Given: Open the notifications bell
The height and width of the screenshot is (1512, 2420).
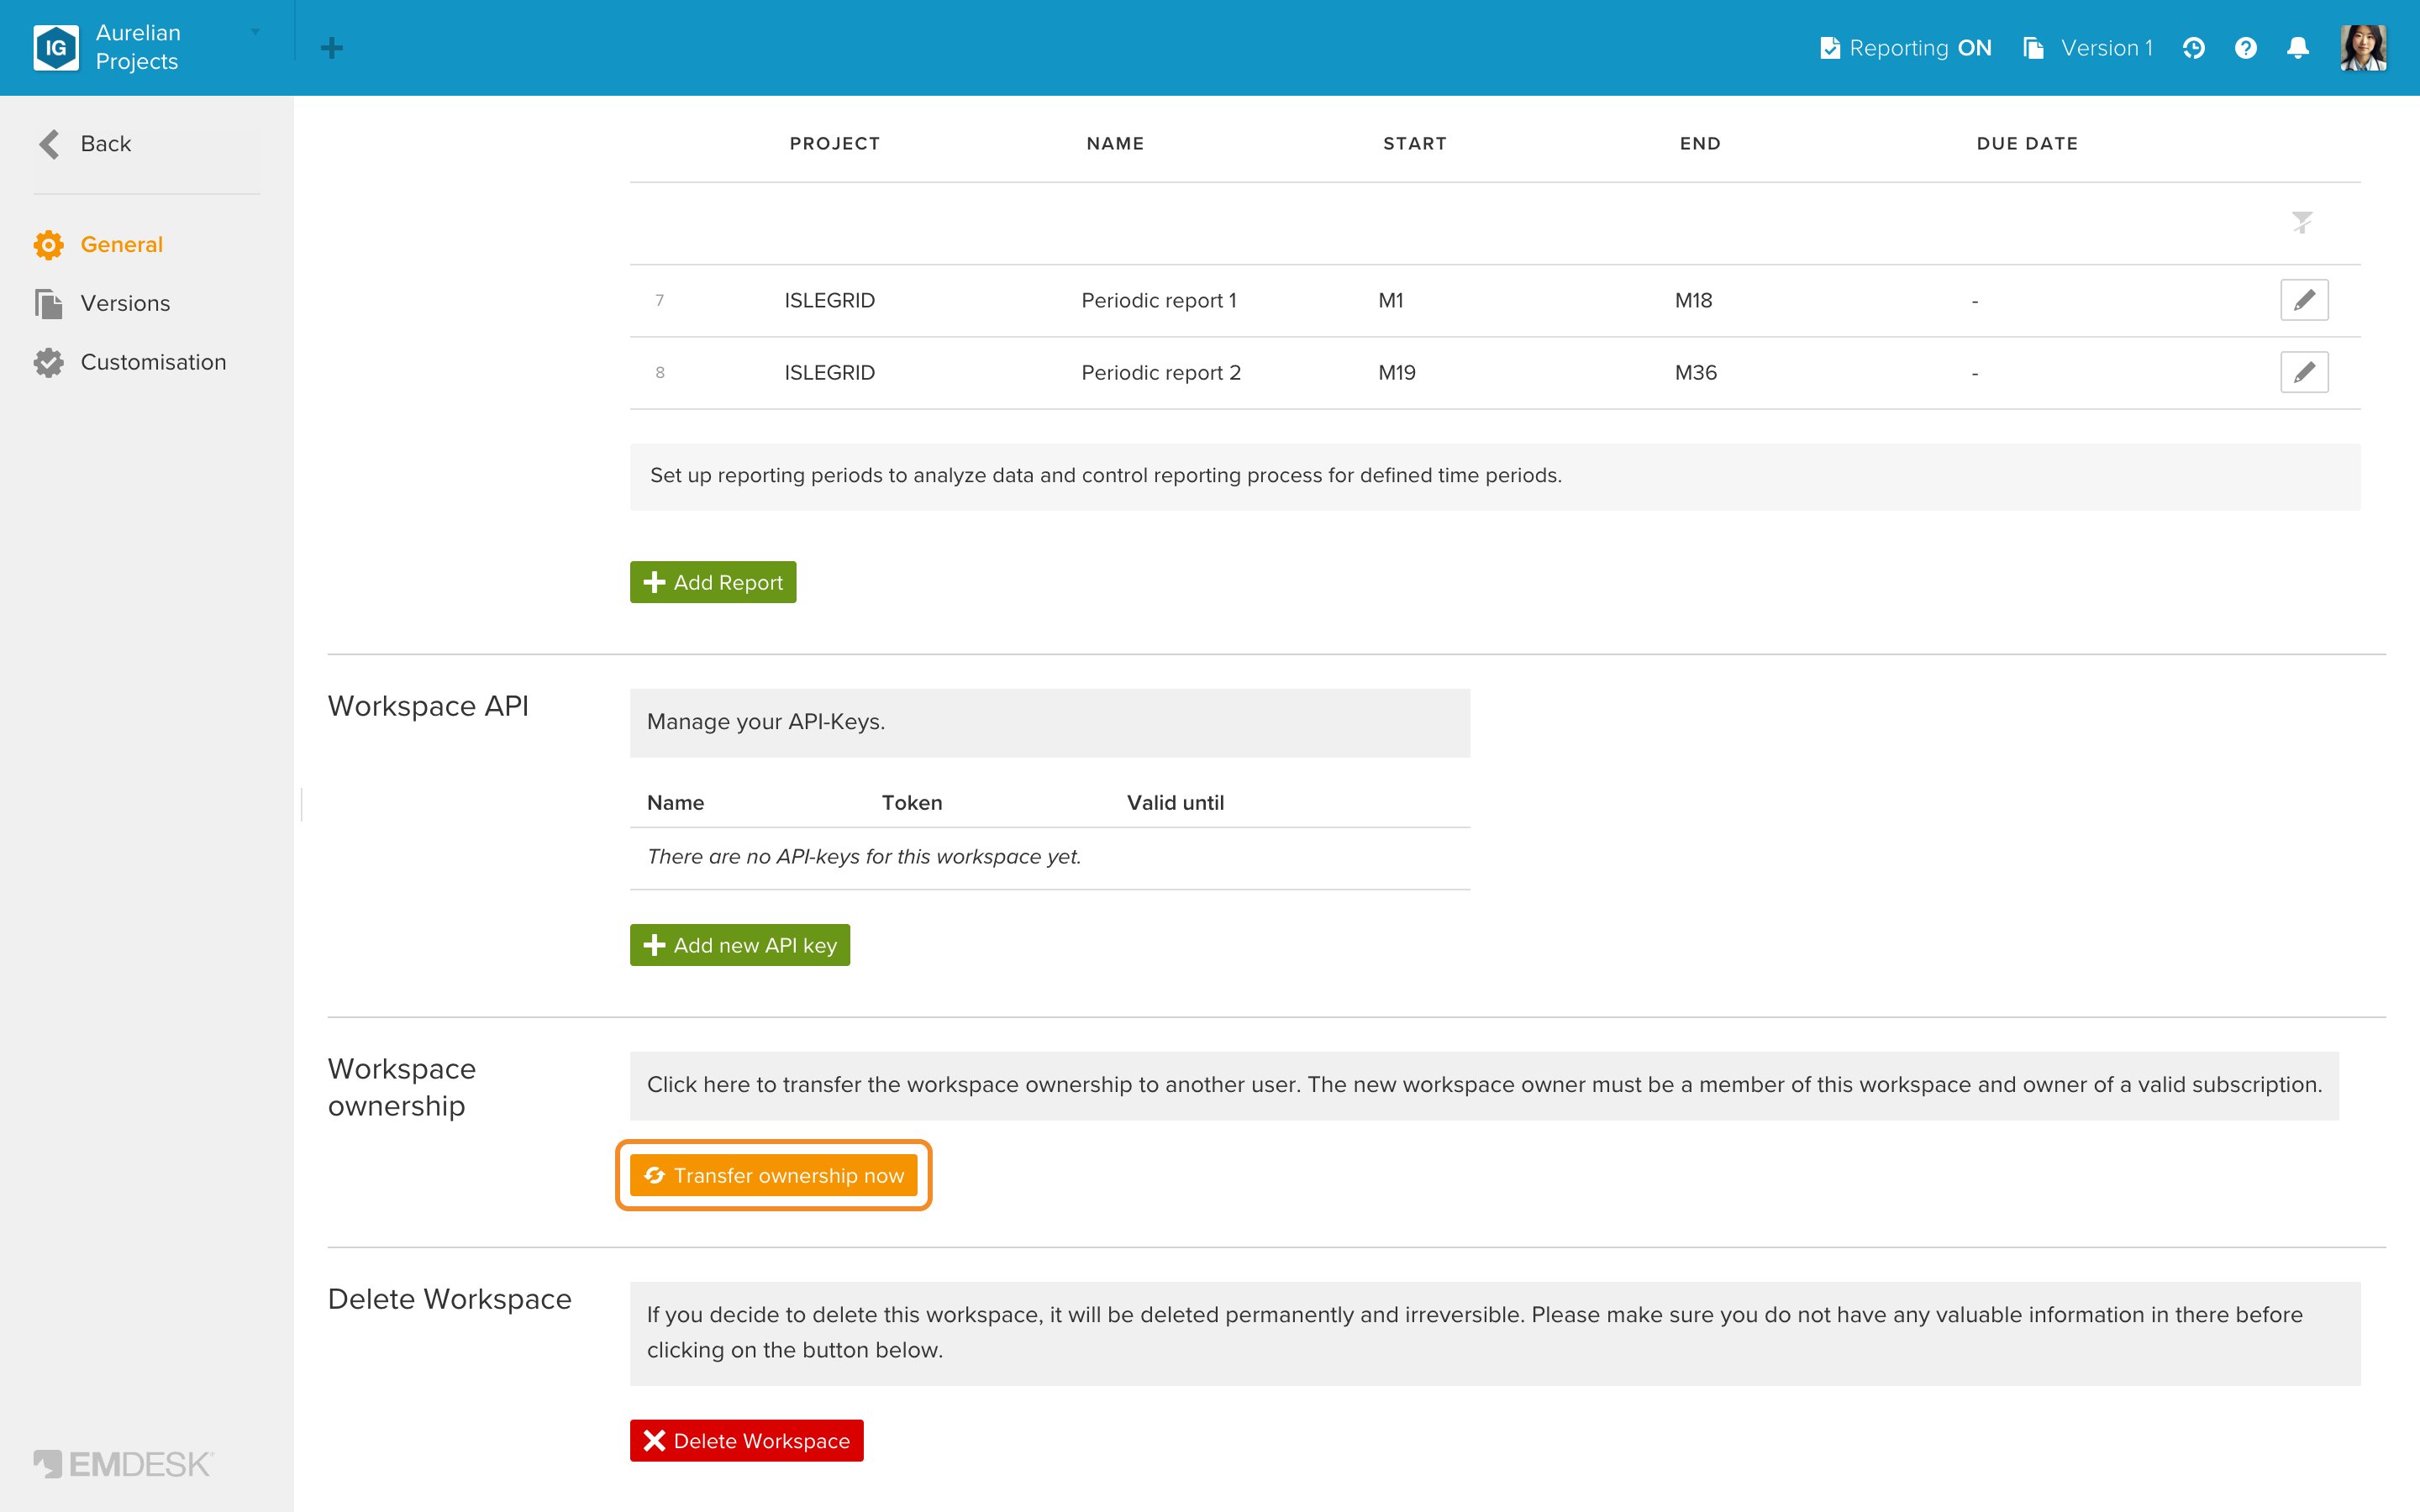Looking at the screenshot, I should [2298, 48].
